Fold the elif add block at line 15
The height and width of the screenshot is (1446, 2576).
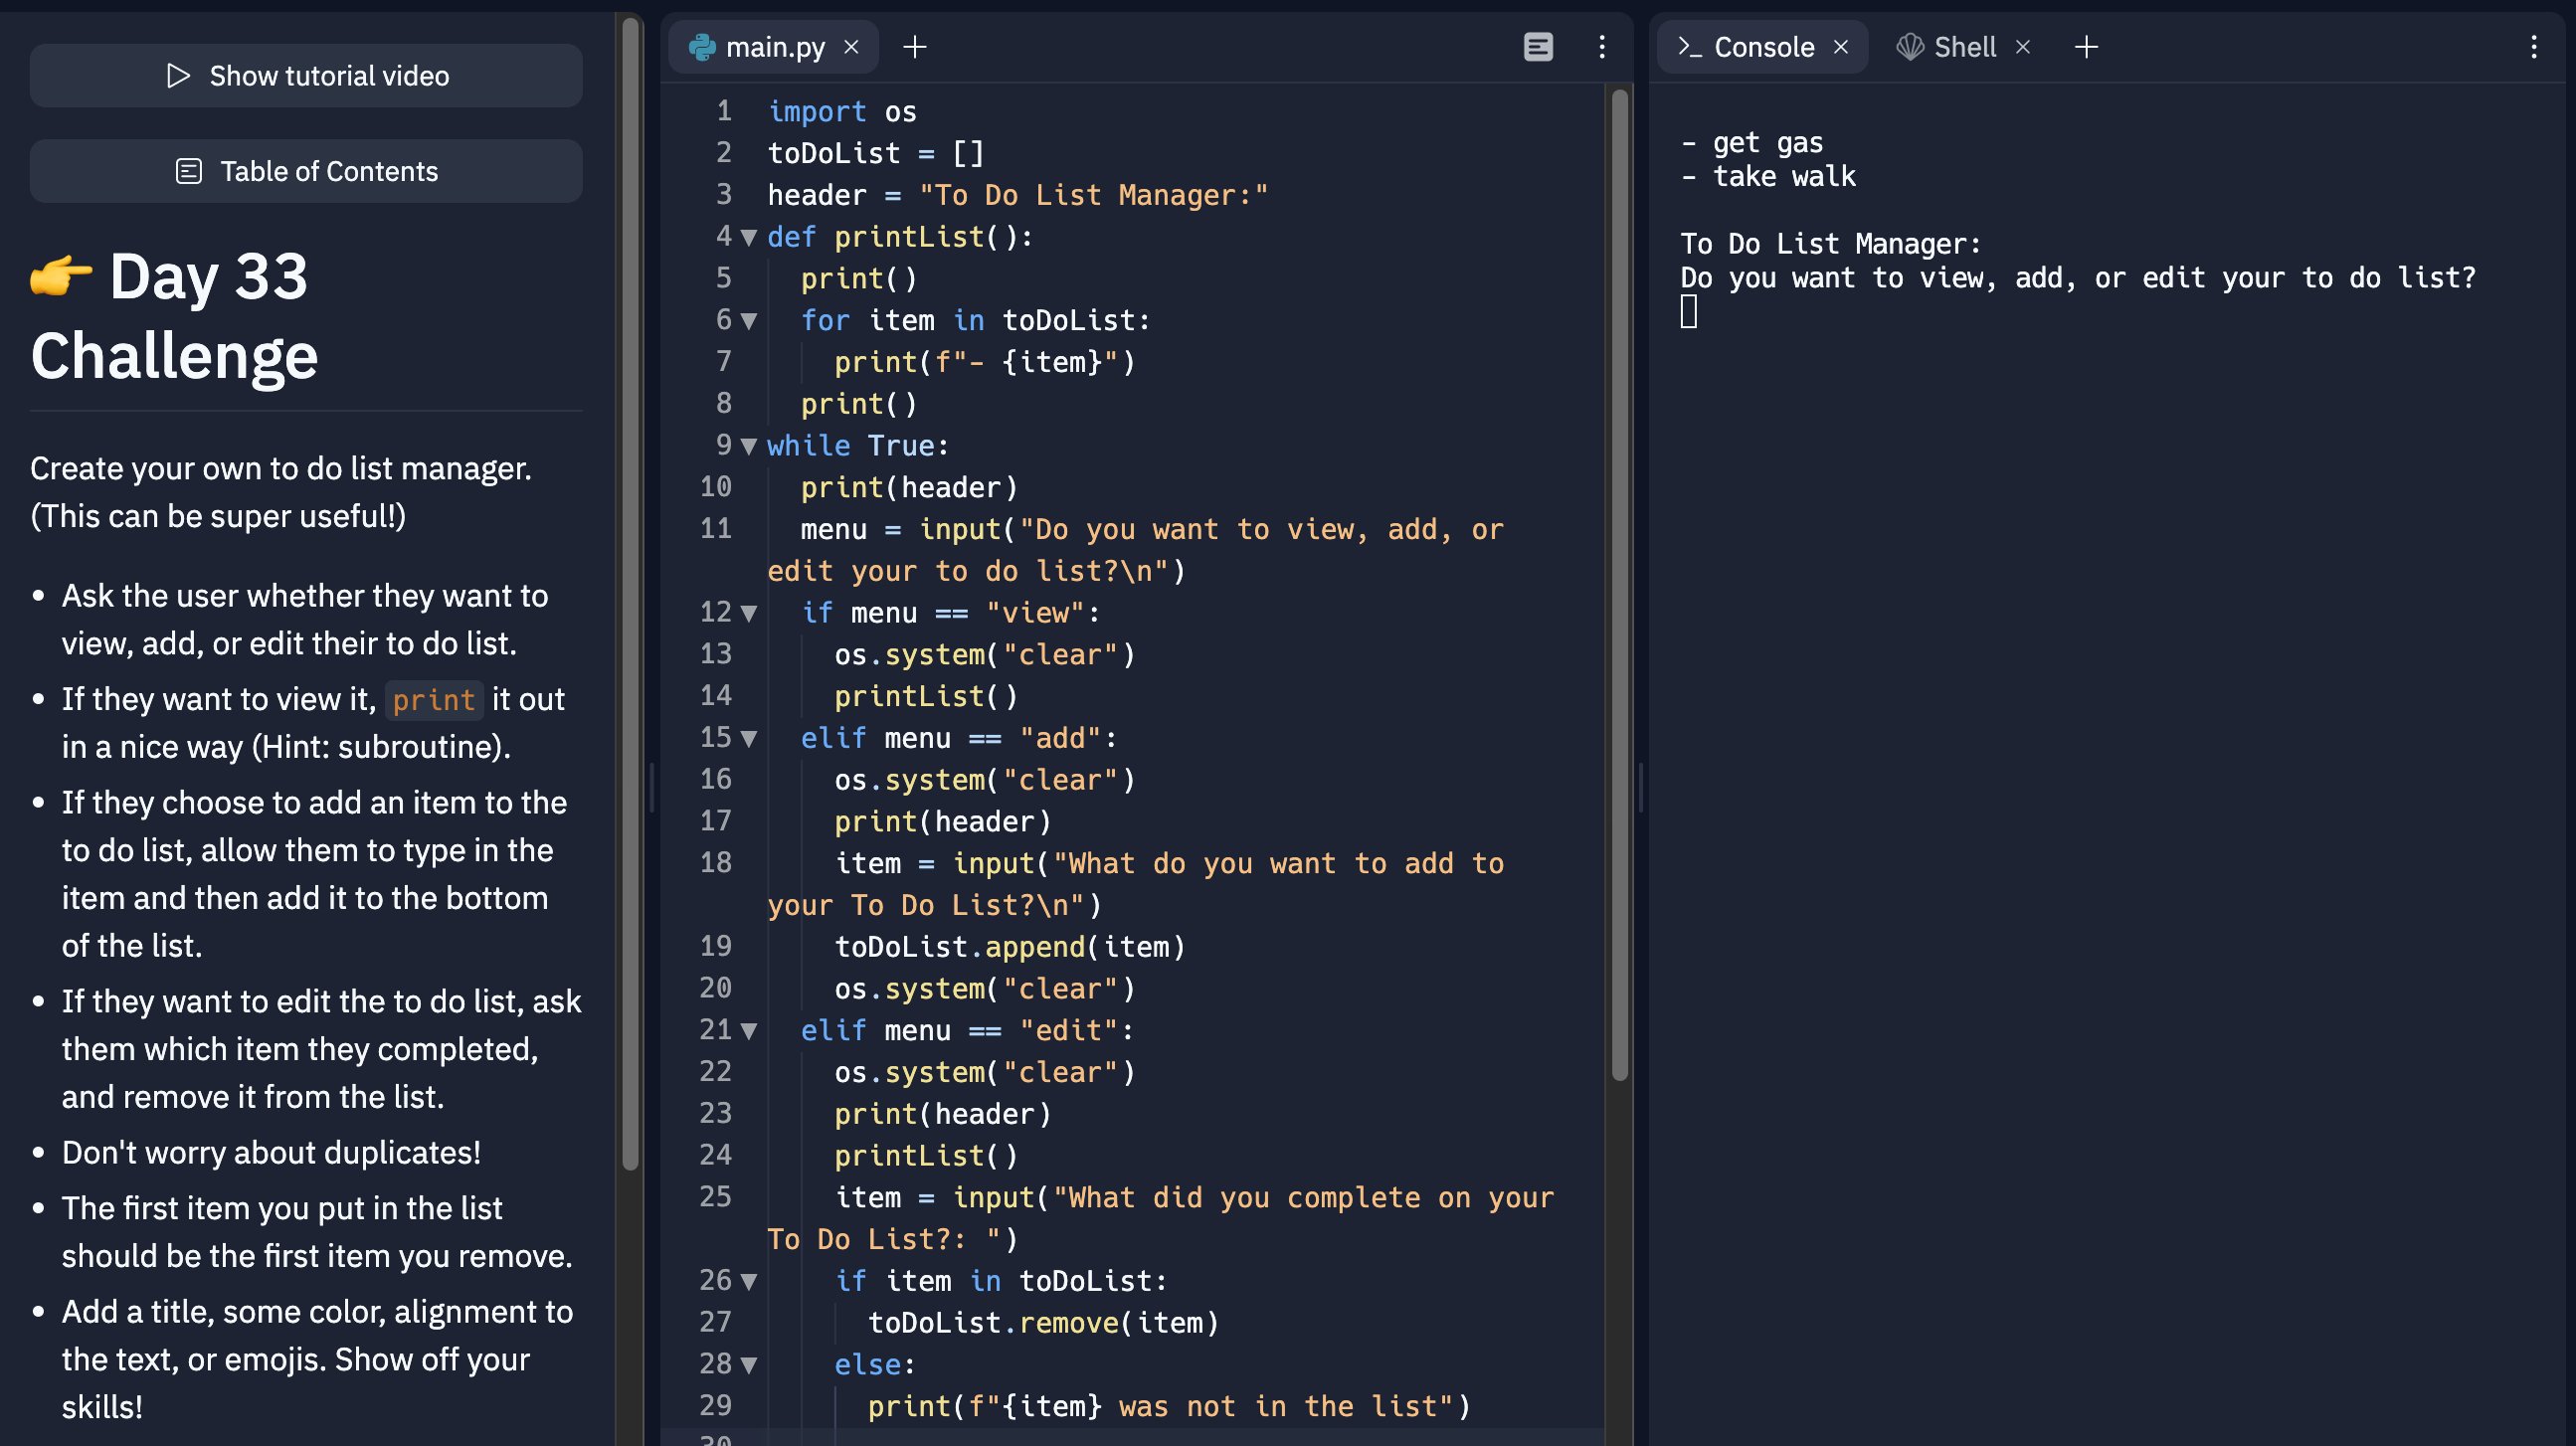click(x=749, y=739)
